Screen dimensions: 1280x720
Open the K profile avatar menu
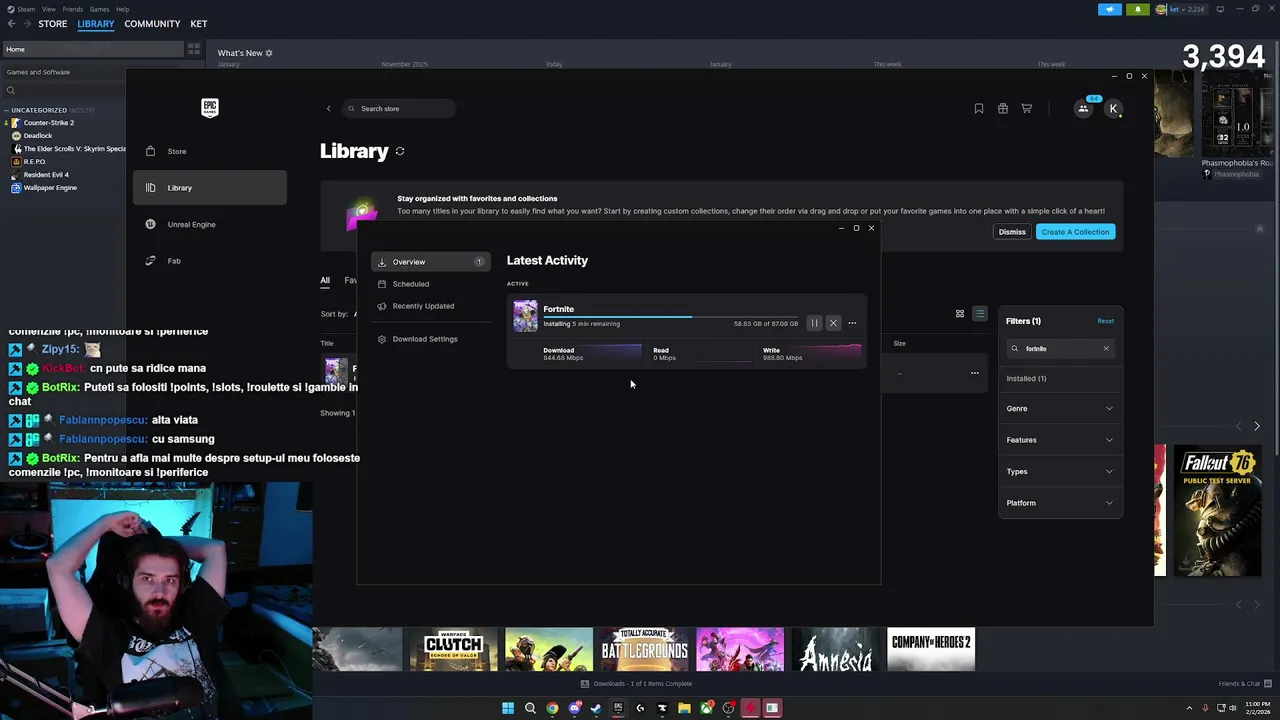tap(1113, 108)
